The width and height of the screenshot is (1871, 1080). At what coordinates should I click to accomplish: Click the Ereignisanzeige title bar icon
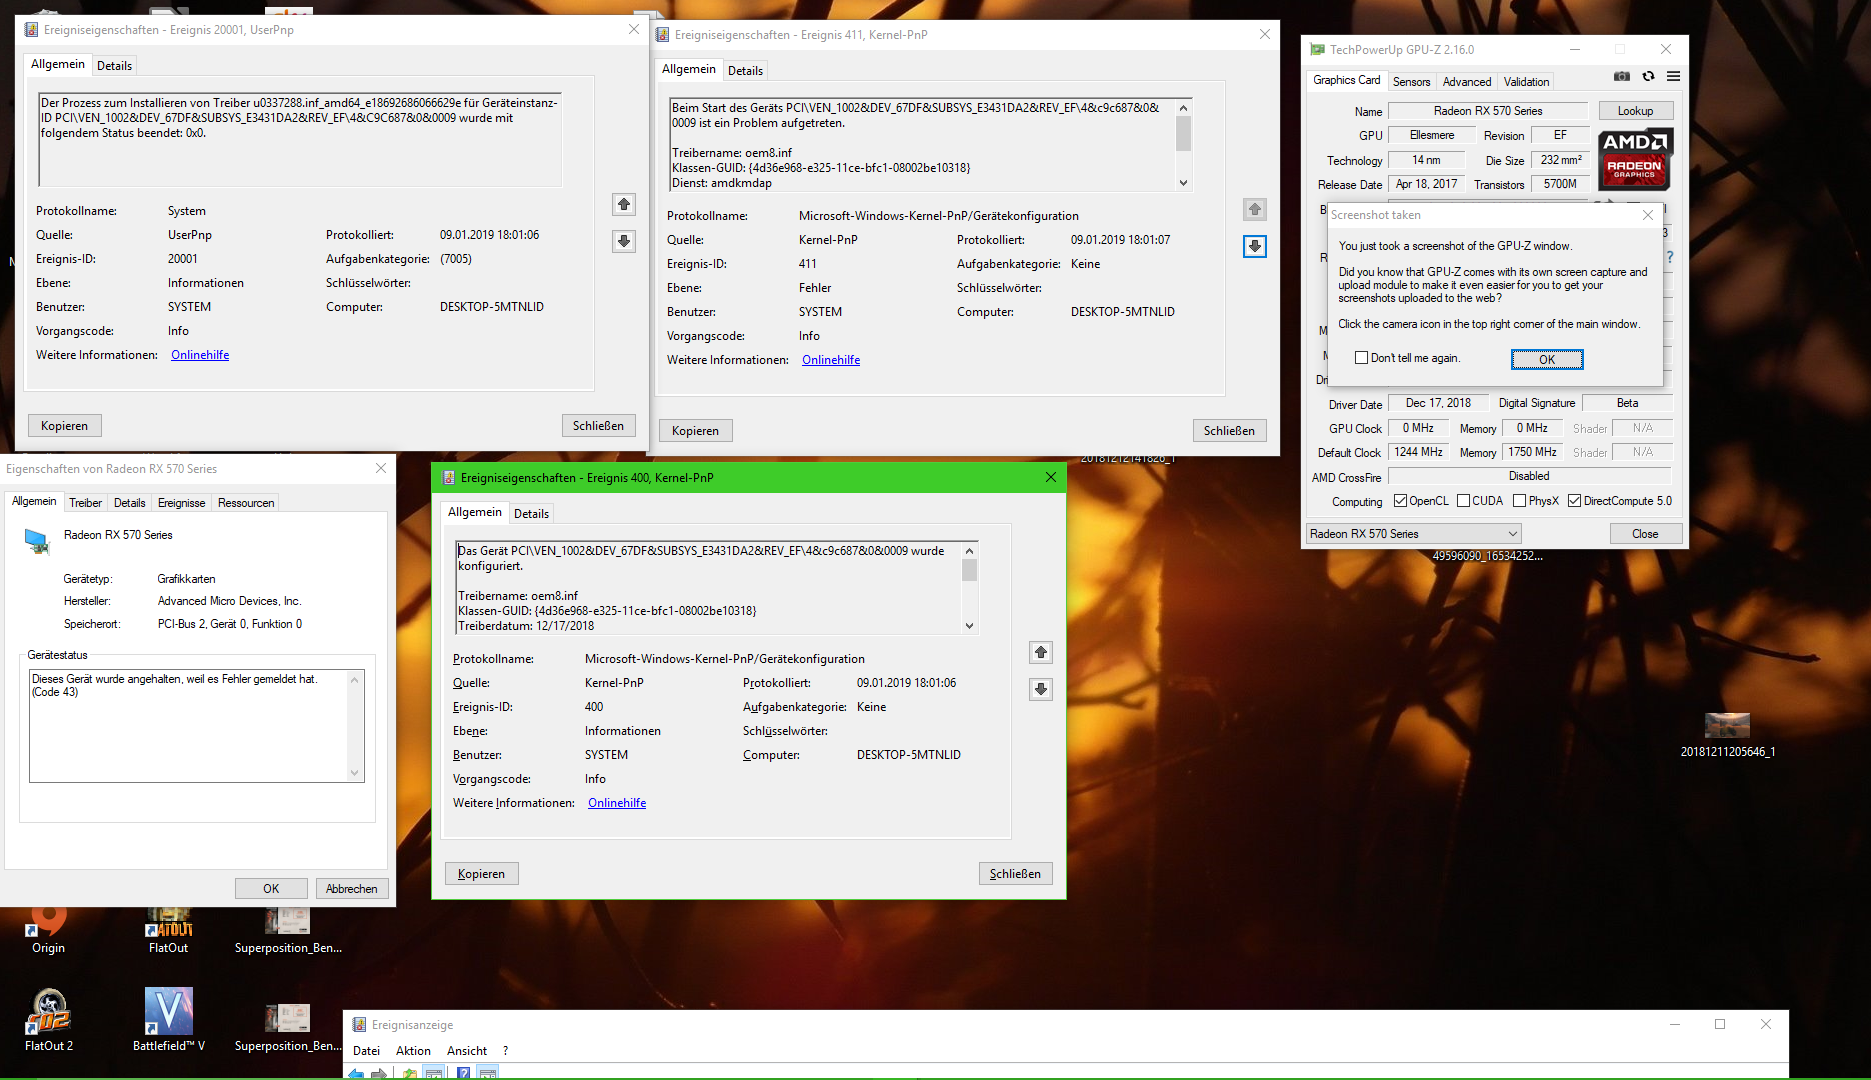[359, 1025]
